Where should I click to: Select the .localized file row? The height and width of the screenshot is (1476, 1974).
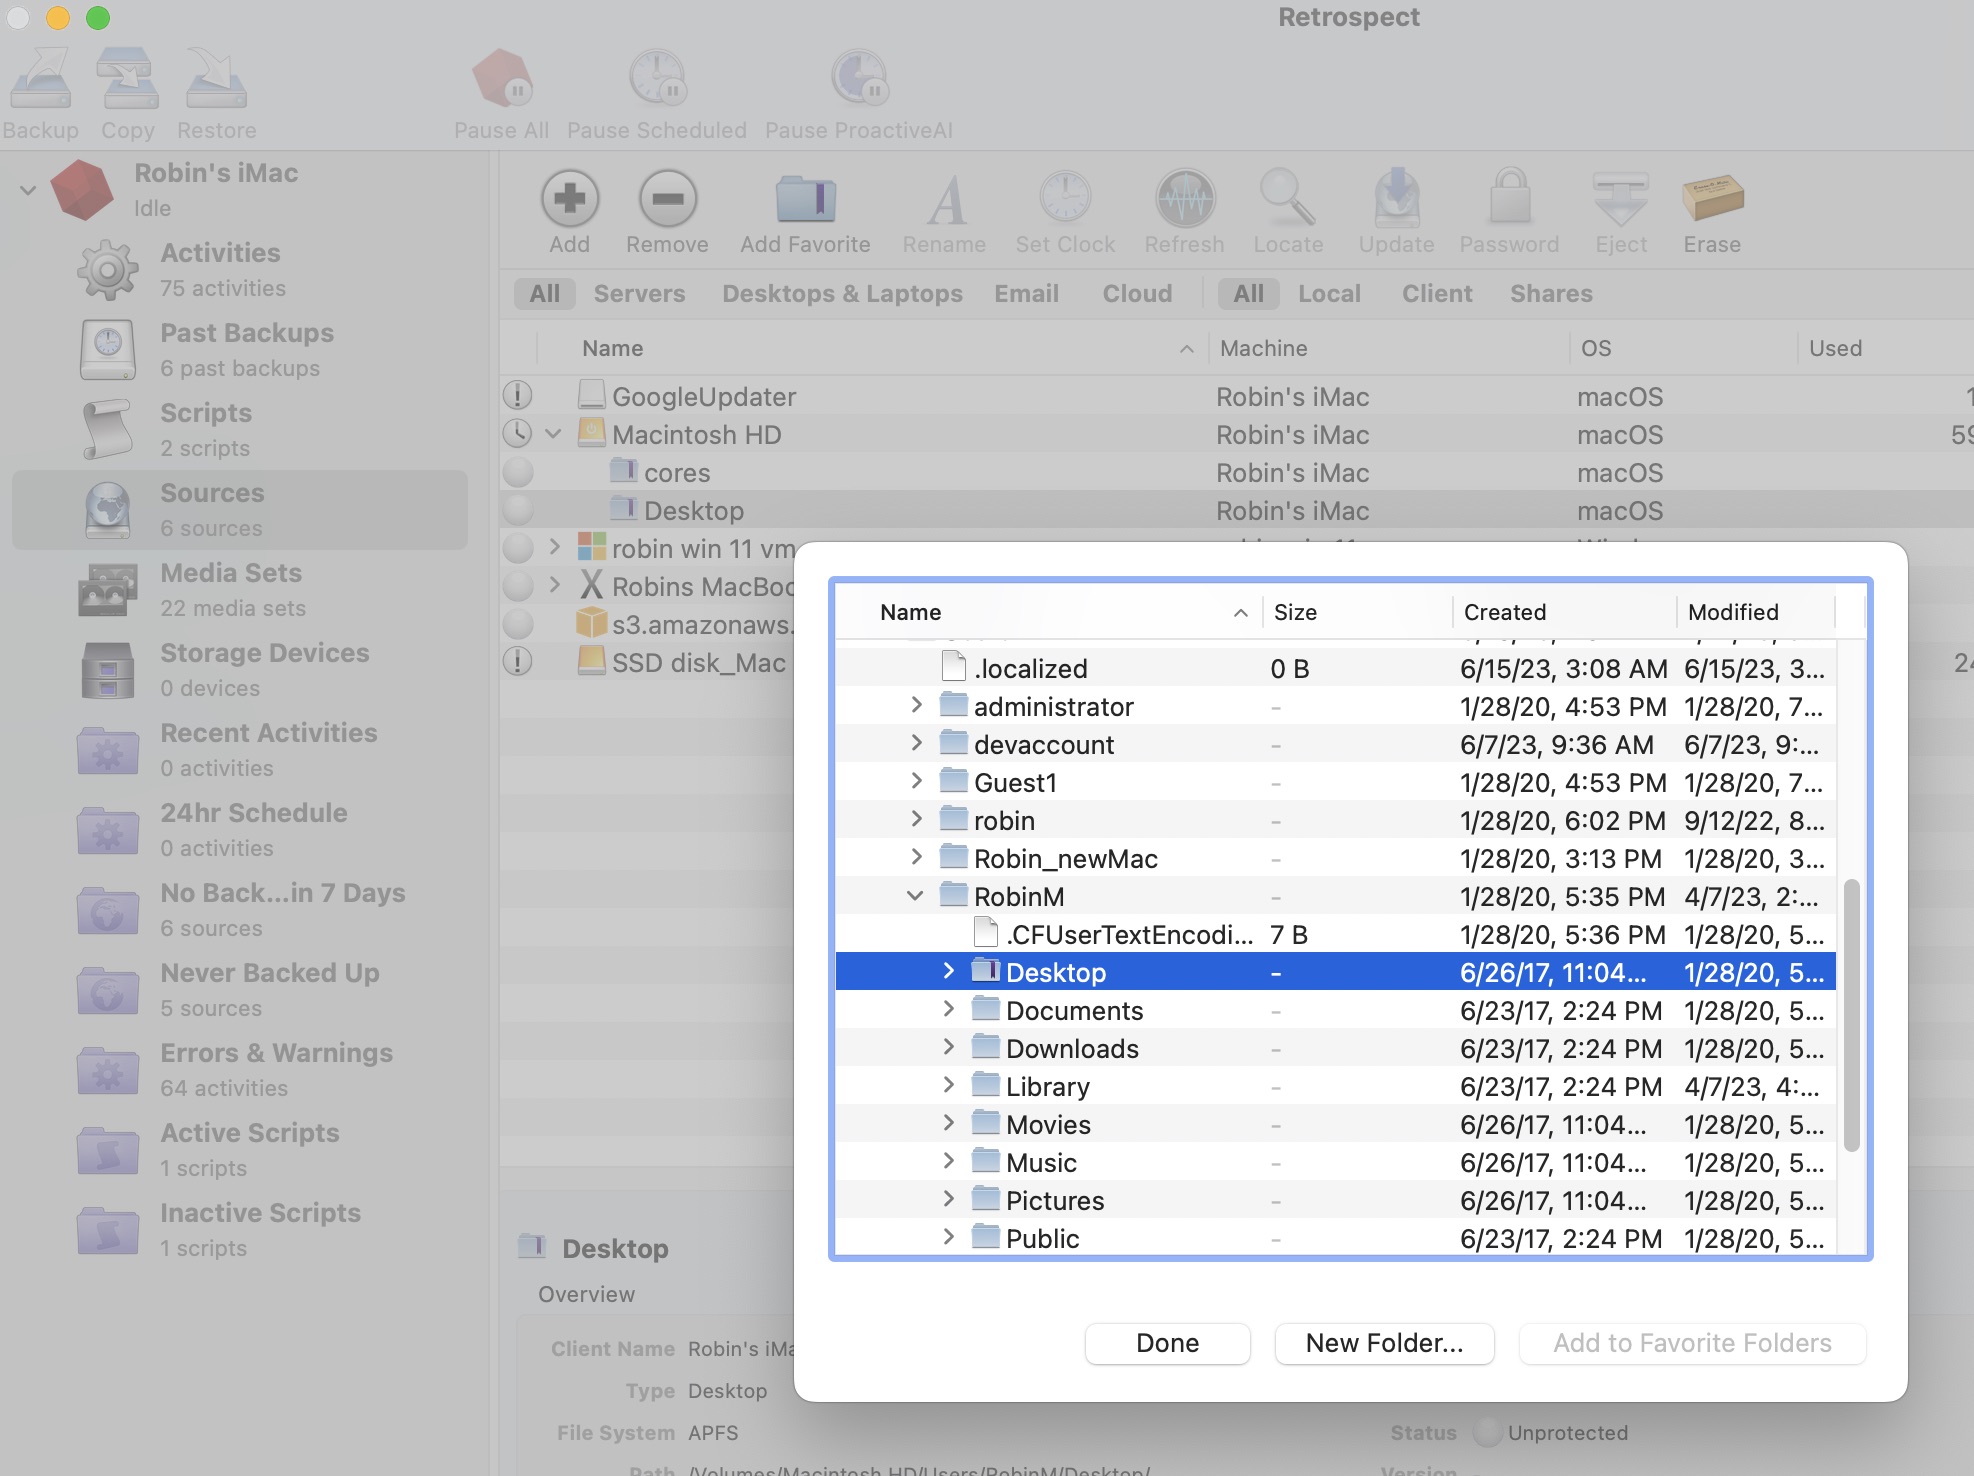1335,668
